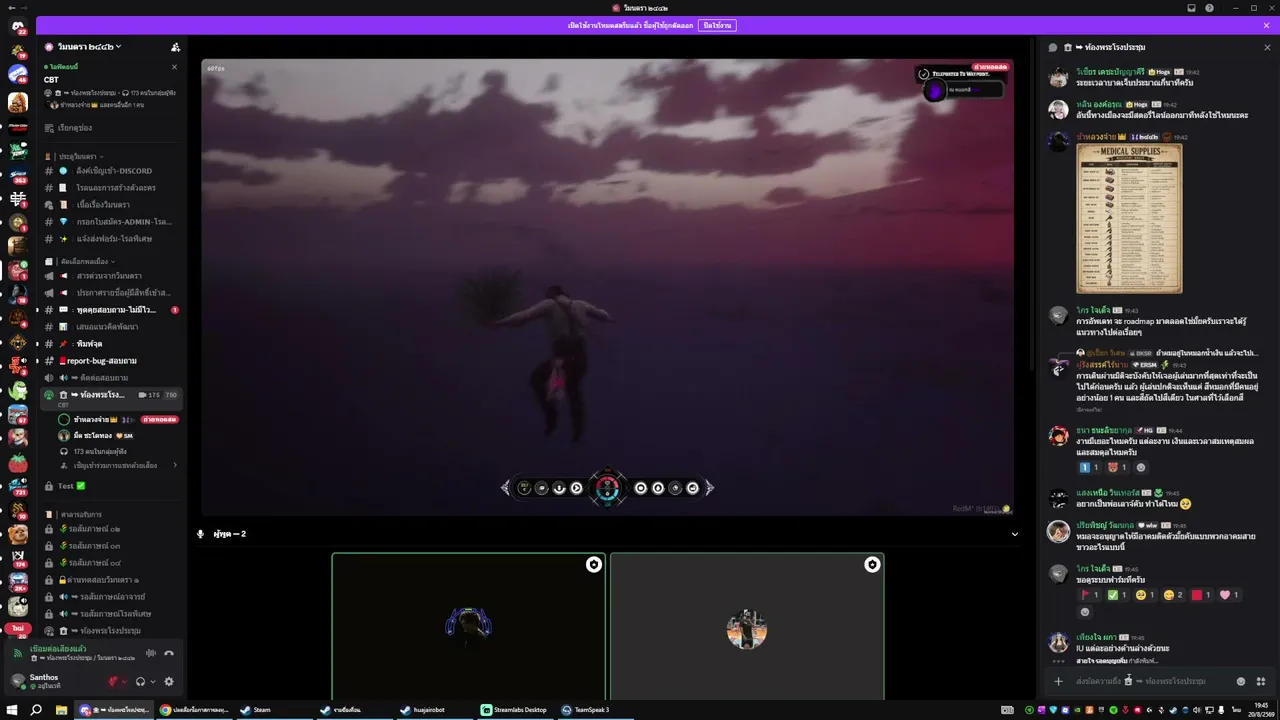
Task: Click the strawberry server icon in the server rail
Action: point(18,463)
